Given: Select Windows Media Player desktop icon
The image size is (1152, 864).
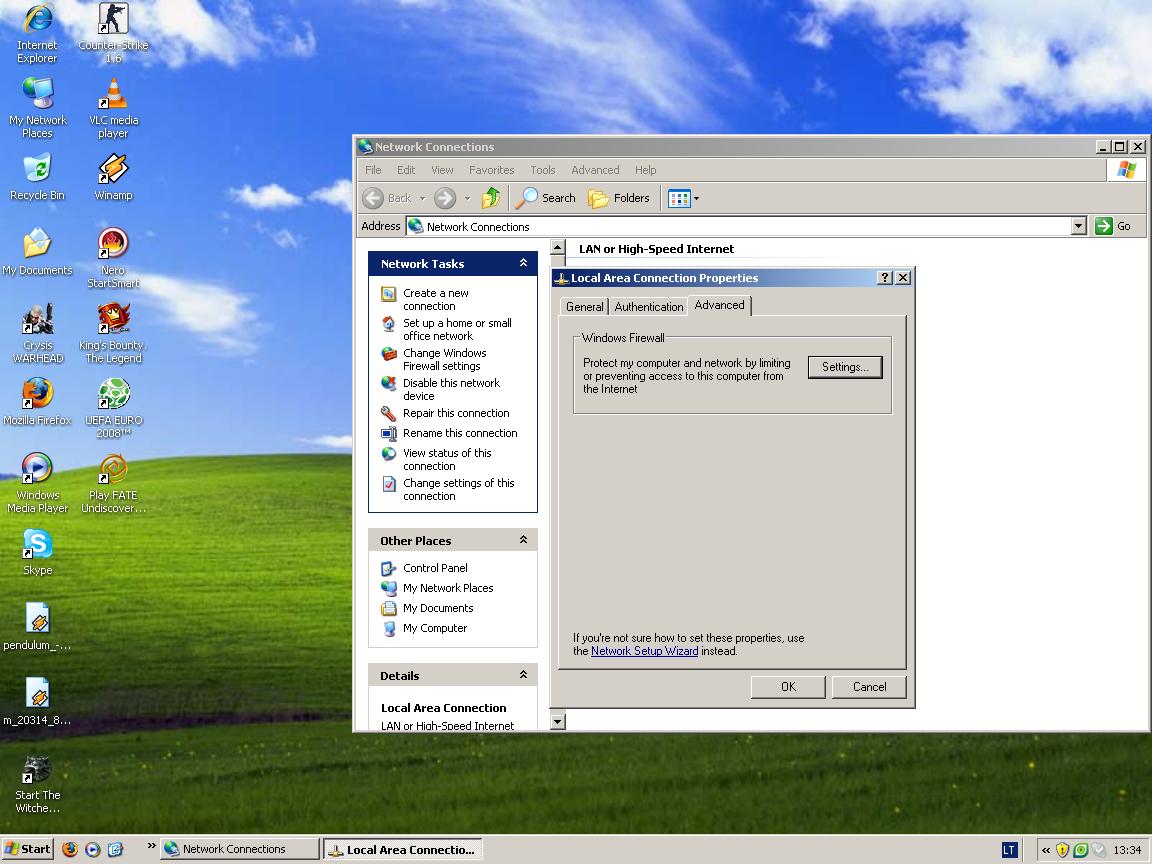Looking at the screenshot, I should click(37, 483).
